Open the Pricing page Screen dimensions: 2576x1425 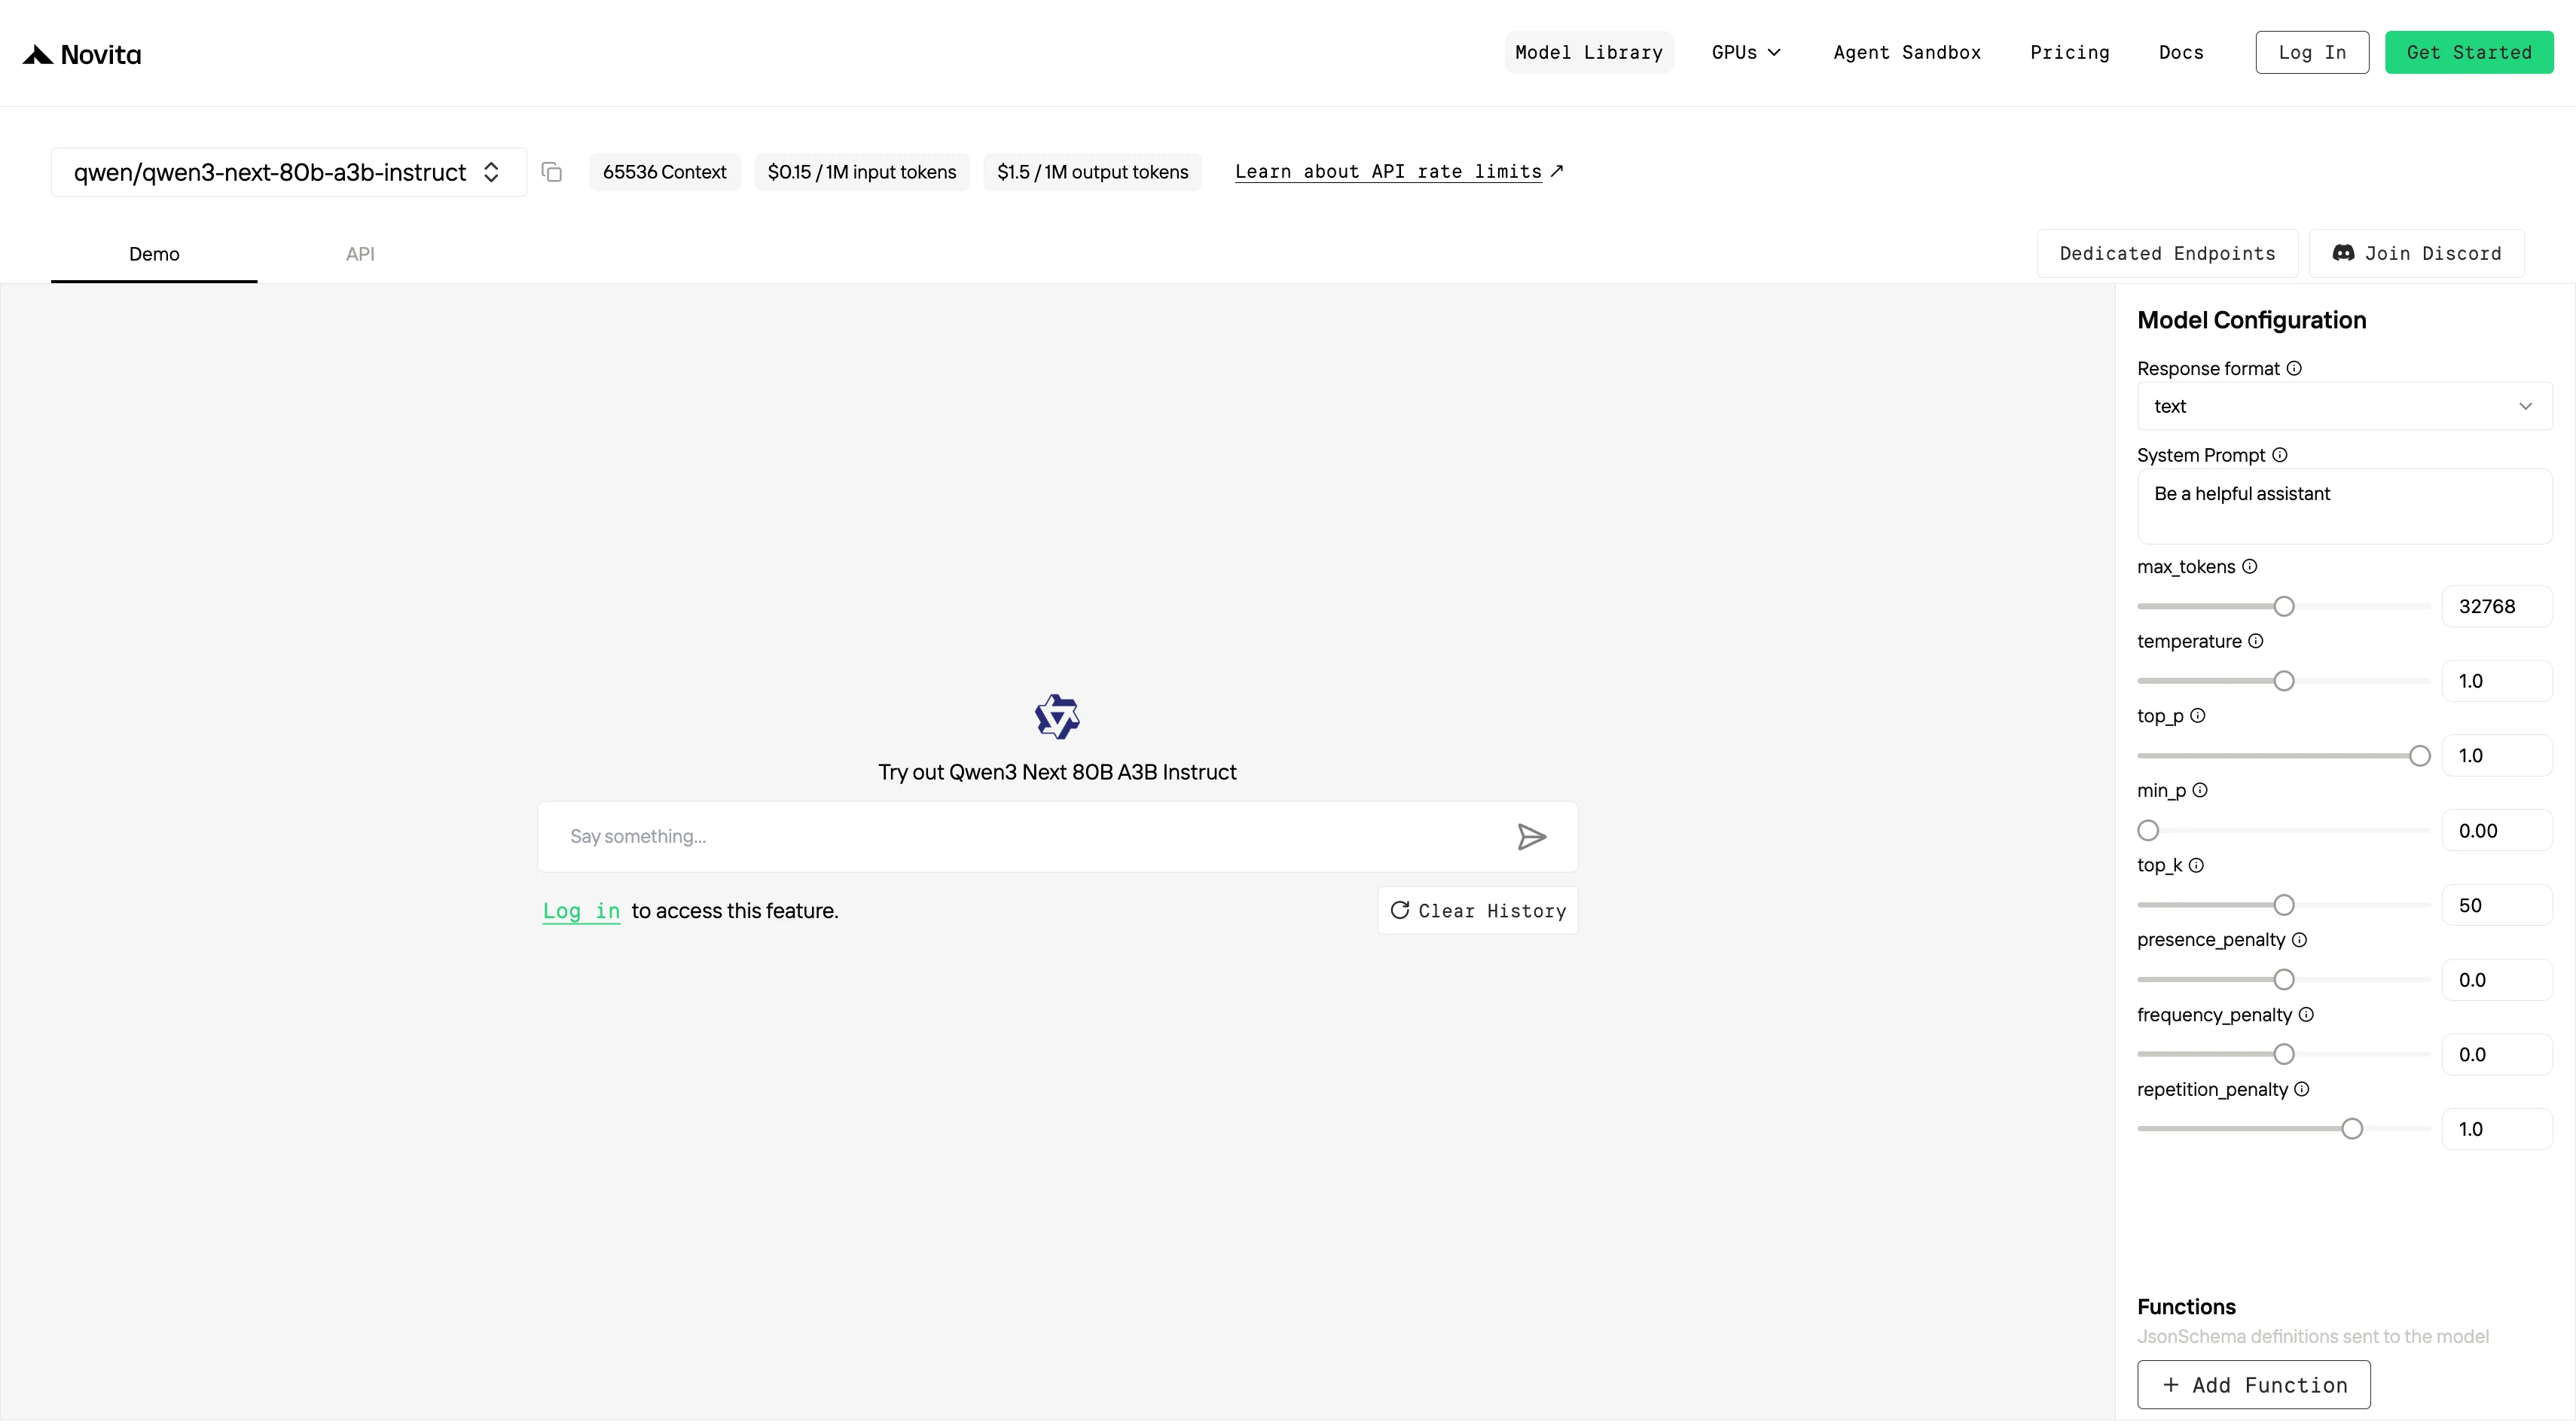(x=2070, y=52)
